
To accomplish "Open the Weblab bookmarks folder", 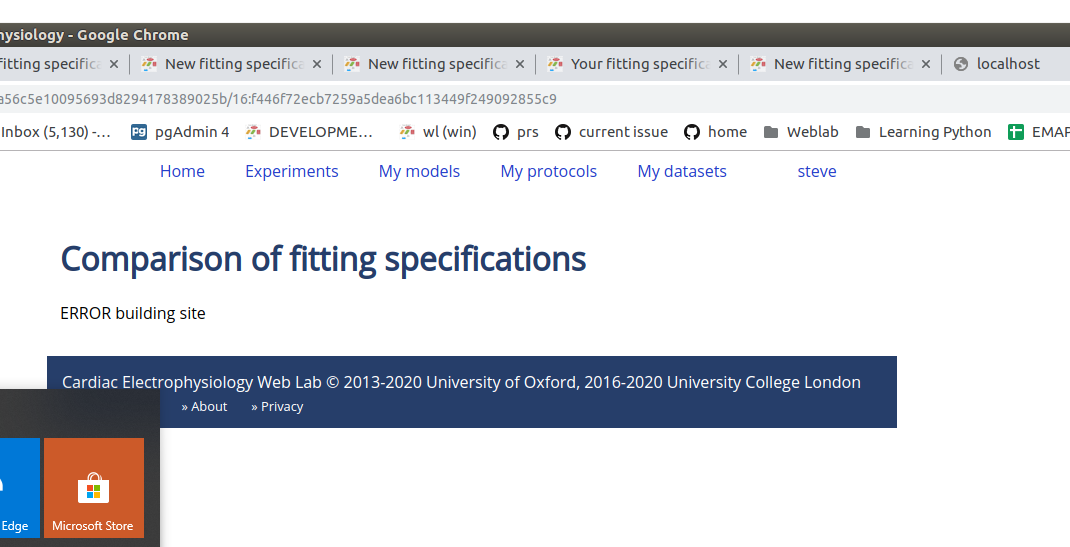I will coord(800,132).
